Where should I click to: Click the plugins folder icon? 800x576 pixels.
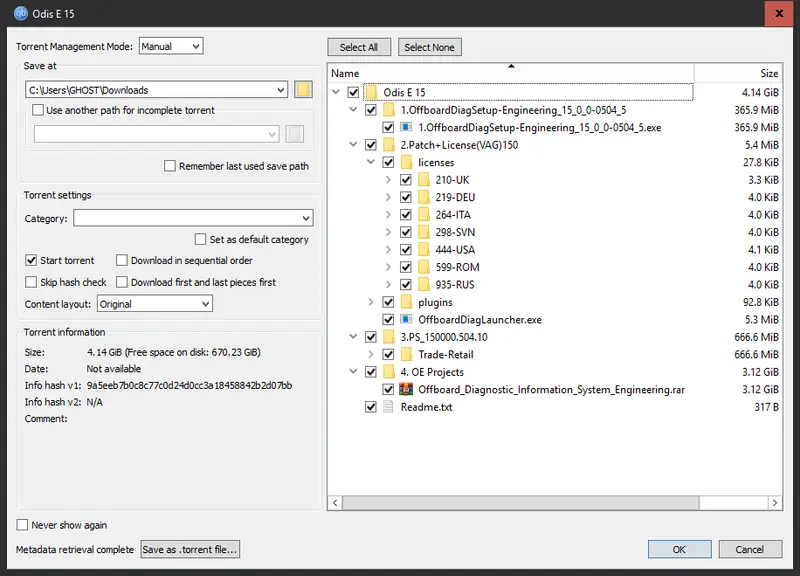406,302
